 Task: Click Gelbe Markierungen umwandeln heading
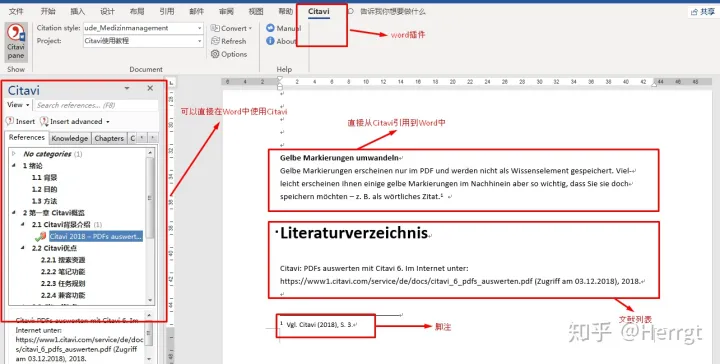(x=339, y=158)
